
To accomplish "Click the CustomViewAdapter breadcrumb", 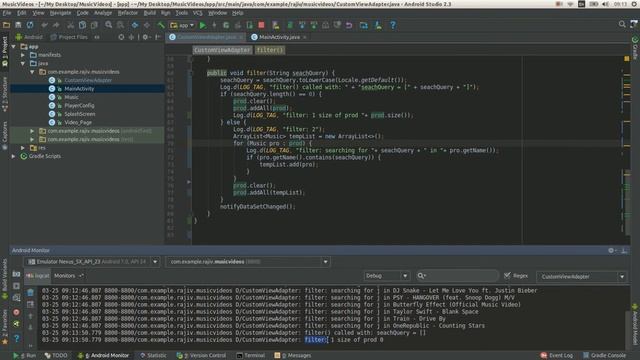I will coord(222,50).
